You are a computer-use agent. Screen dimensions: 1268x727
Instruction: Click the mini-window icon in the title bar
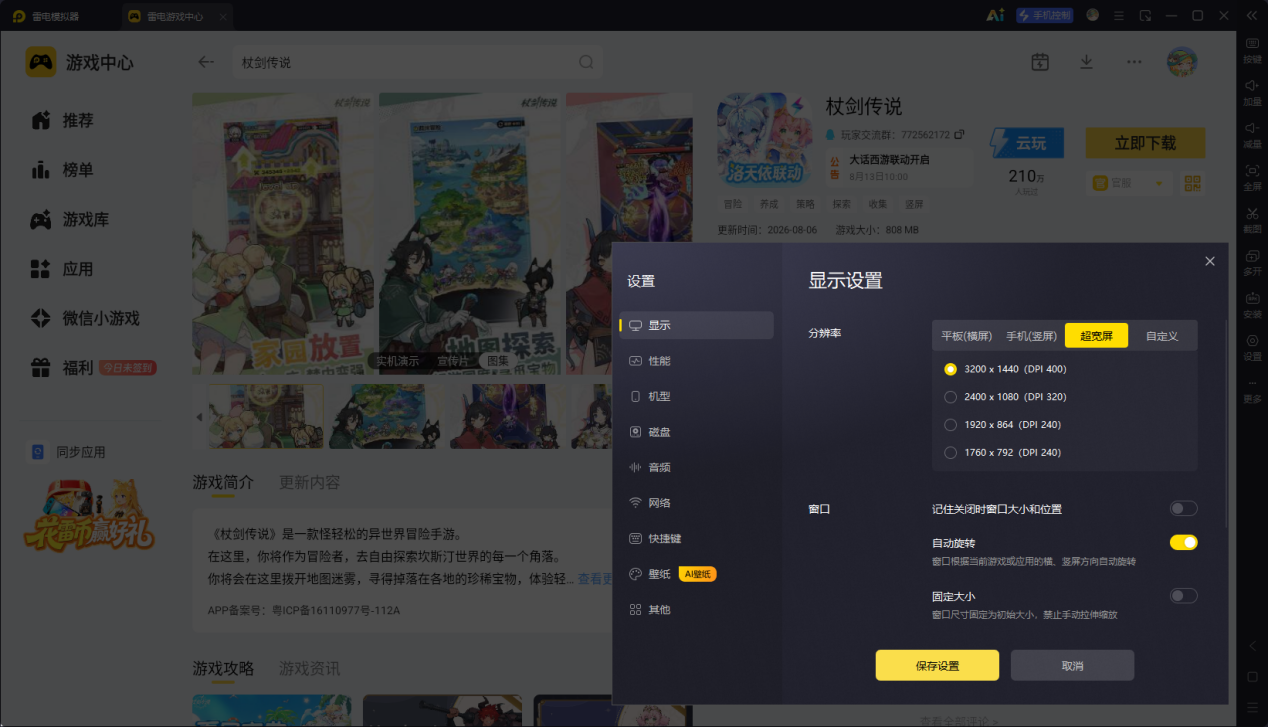coord(1145,16)
